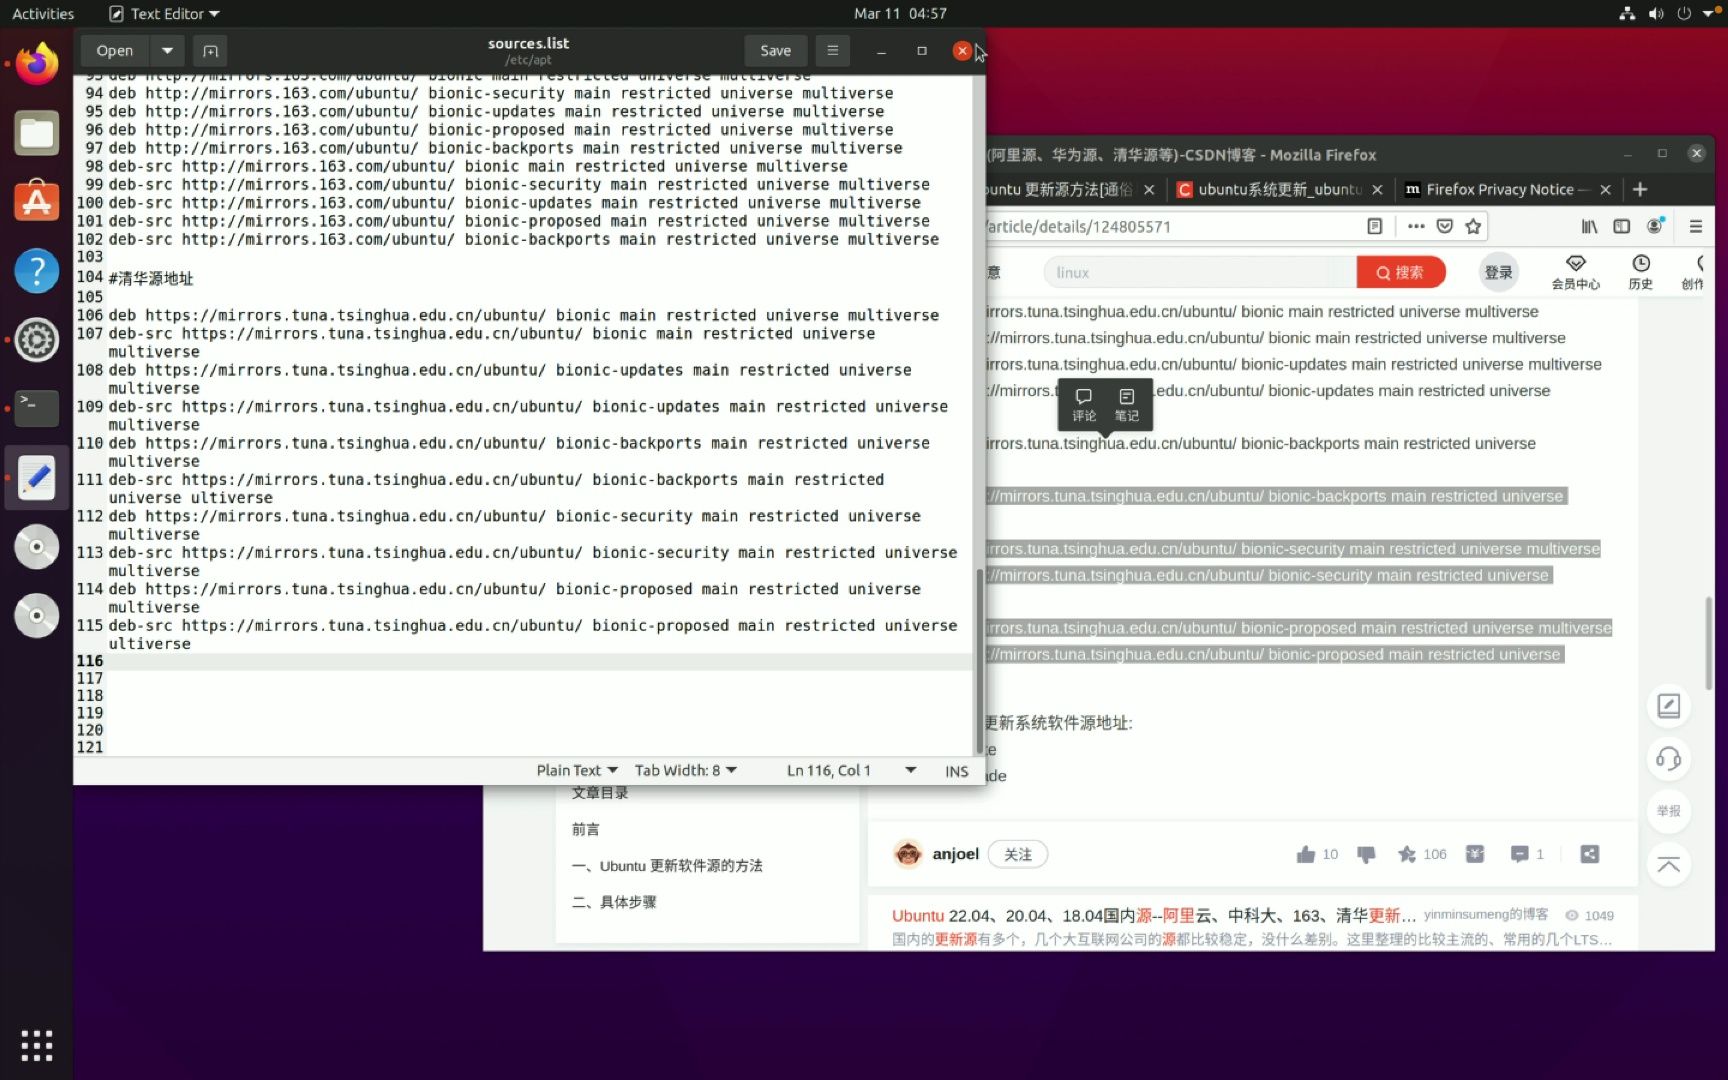Bookmark this page with the star
This screenshot has width=1728, height=1080.
1473,227
